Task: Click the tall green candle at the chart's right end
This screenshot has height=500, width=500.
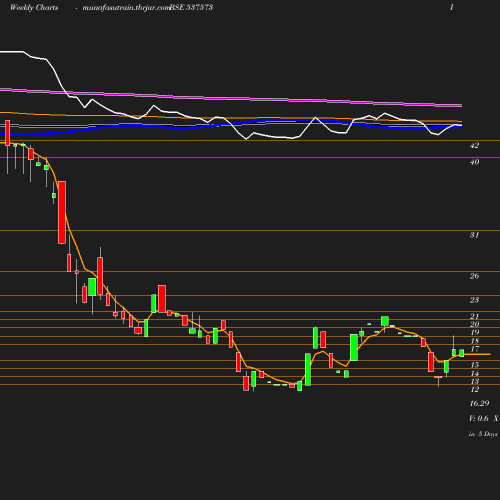Action: (461, 353)
